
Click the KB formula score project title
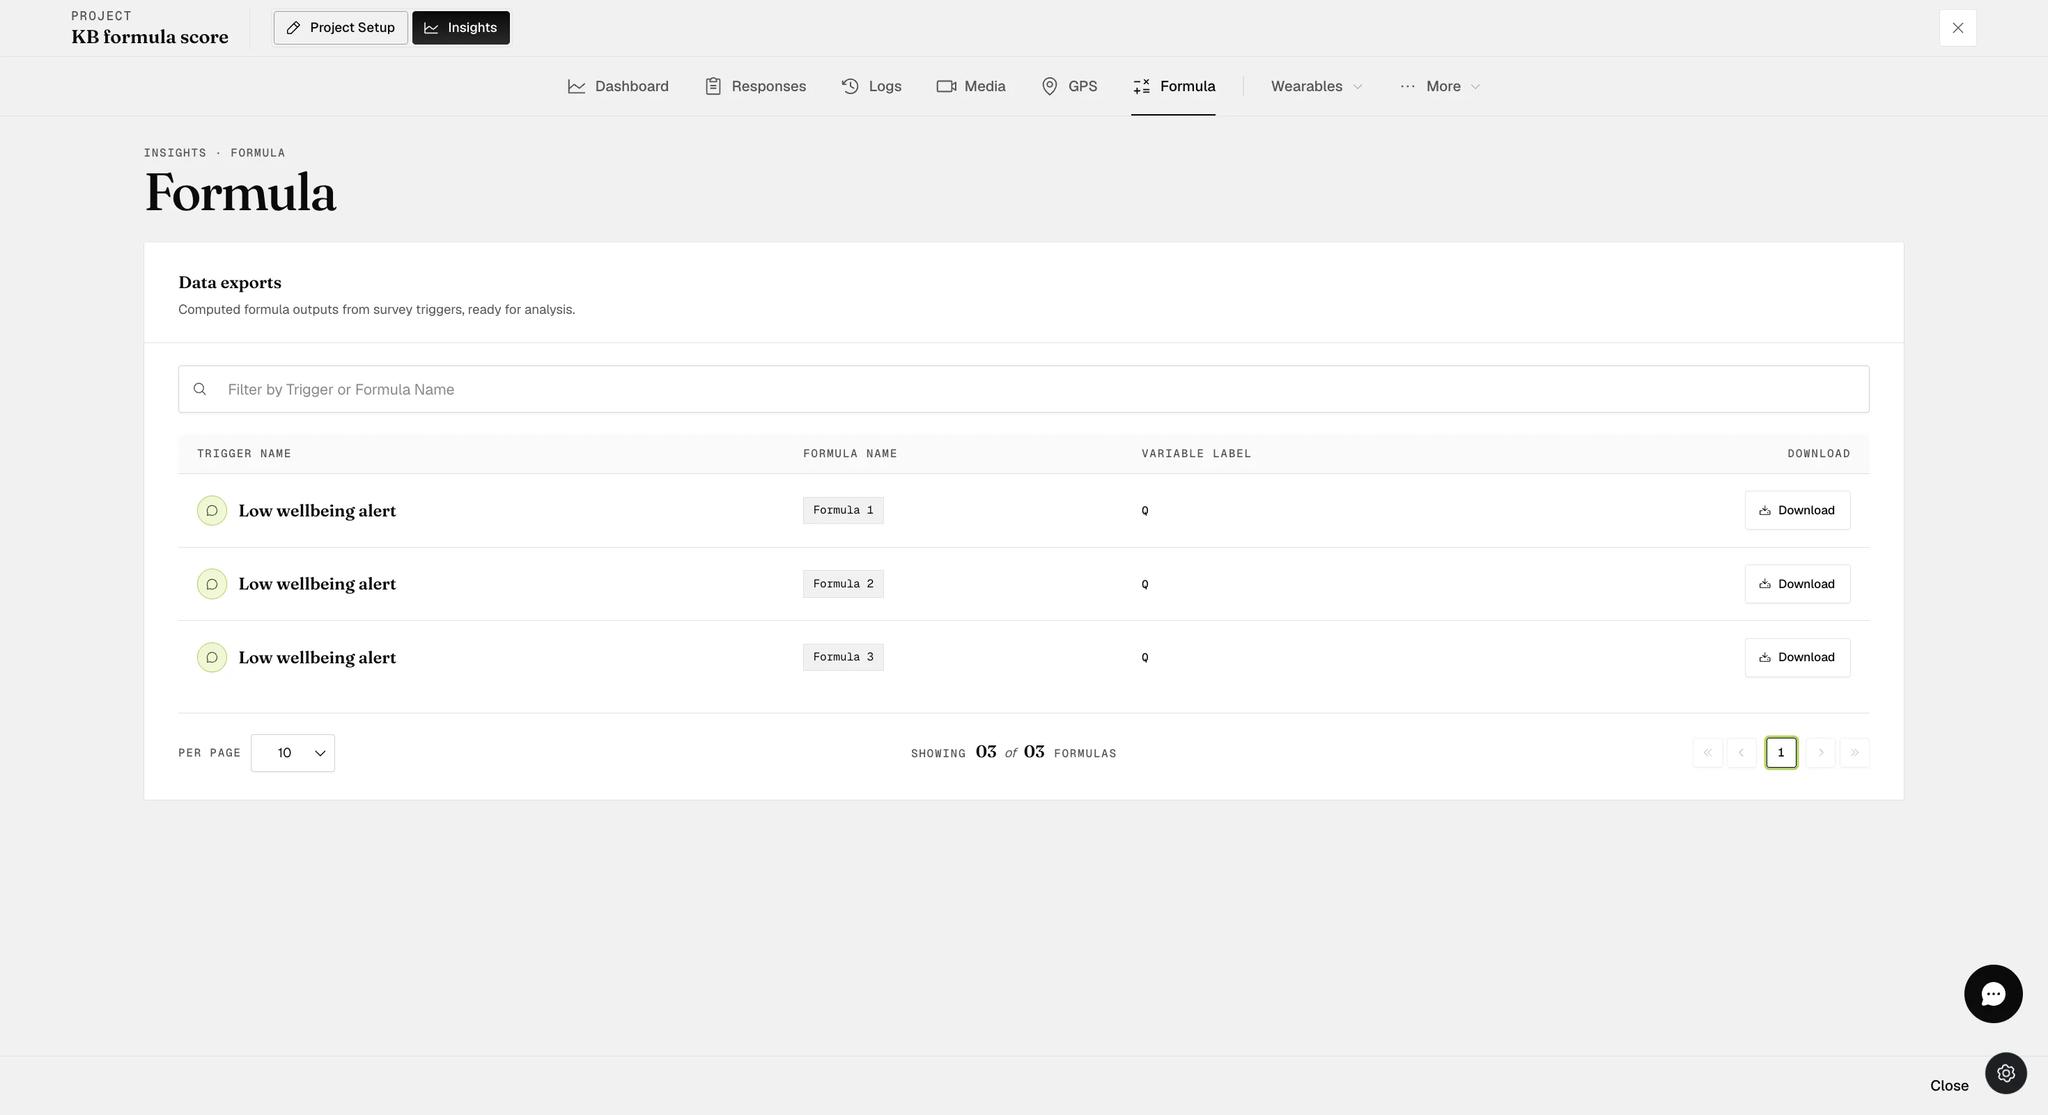tap(150, 37)
